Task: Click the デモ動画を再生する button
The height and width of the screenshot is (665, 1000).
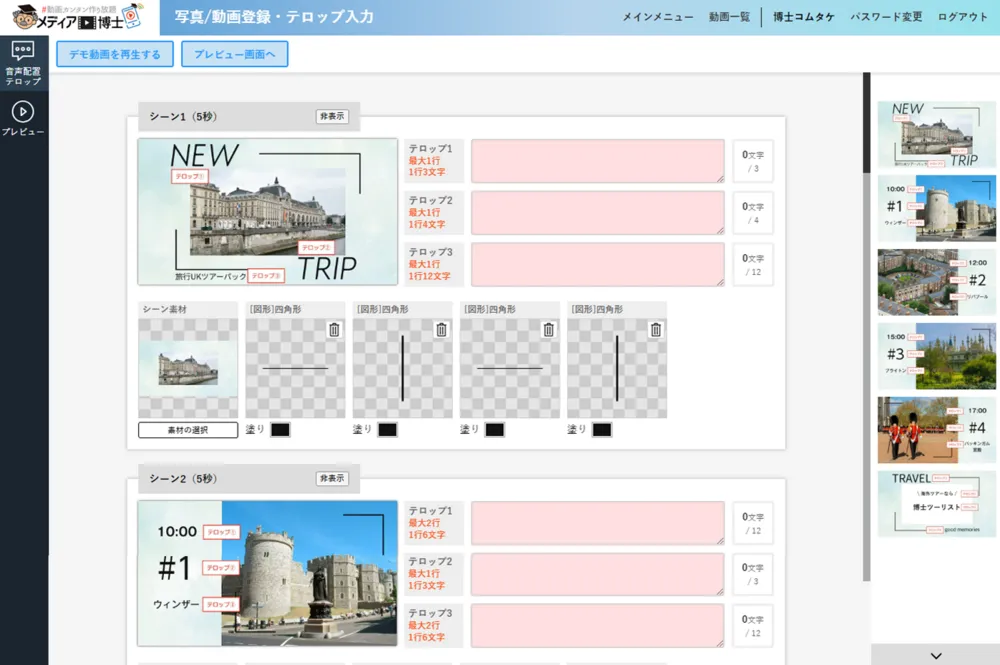Action: [x=115, y=54]
